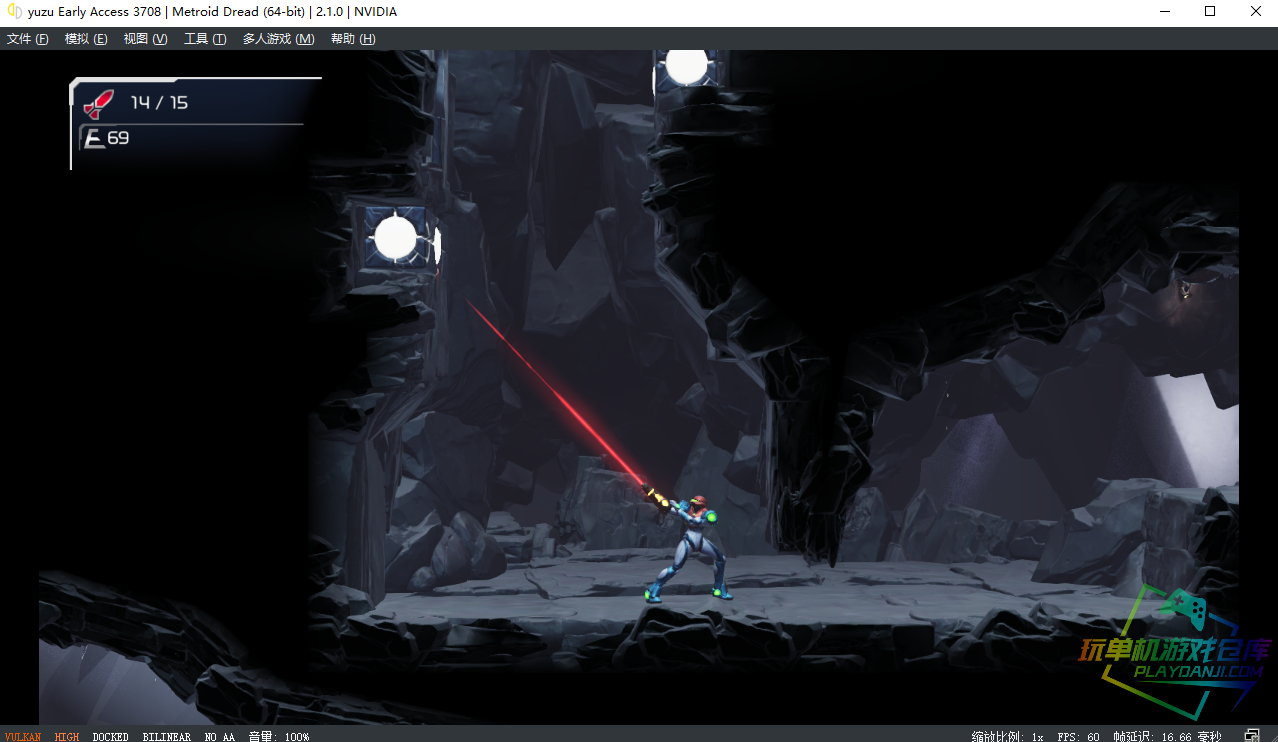The image size is (1278, 742).
Task: Click the multiplayer status icon in status bar
Action: (1252, 736)
